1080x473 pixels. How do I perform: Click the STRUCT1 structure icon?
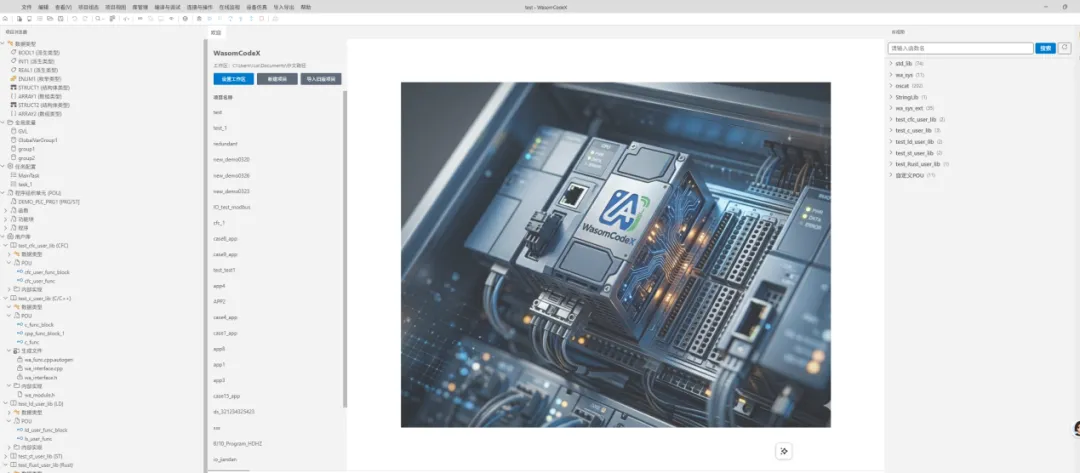tap(14, 87)
